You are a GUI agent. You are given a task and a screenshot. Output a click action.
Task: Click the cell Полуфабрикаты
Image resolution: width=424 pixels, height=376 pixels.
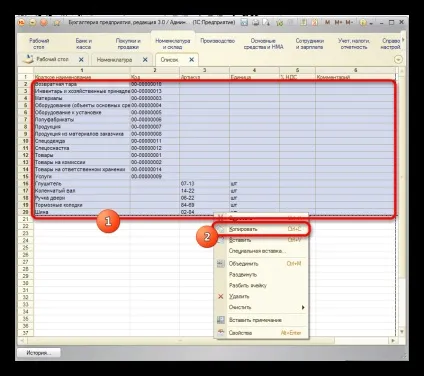[82, 120]
